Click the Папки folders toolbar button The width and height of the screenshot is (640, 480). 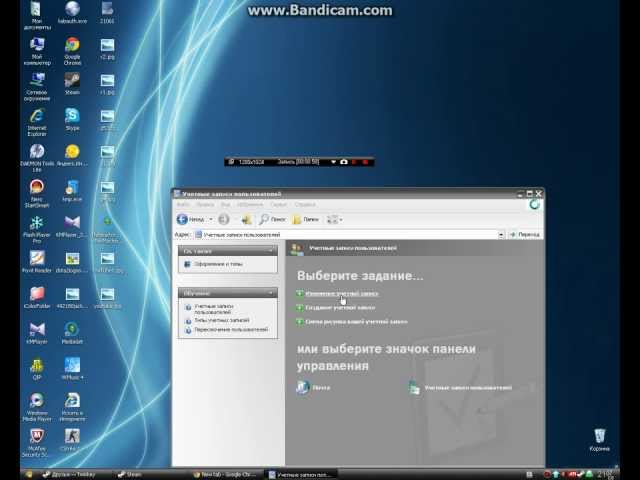click(x=305, y=219)
